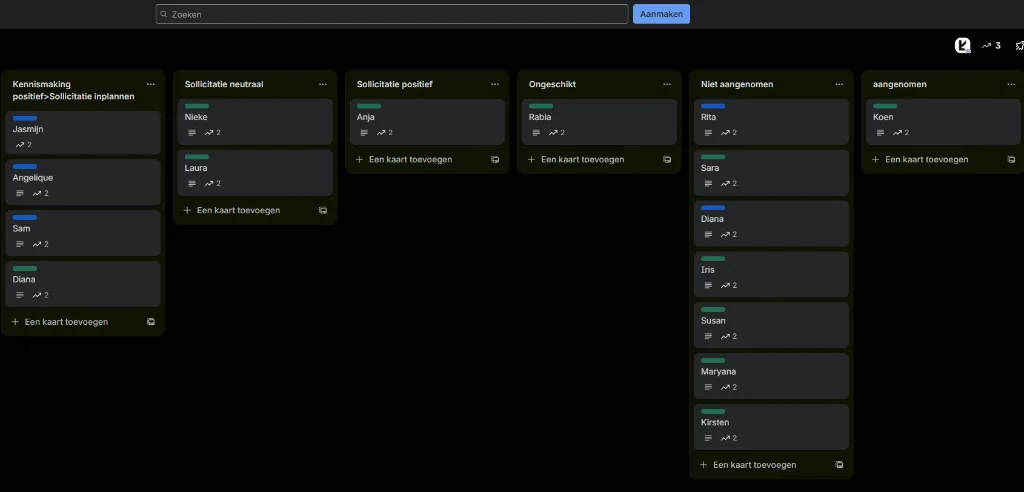Click trend icon on Maryana card

coord(726,387)
